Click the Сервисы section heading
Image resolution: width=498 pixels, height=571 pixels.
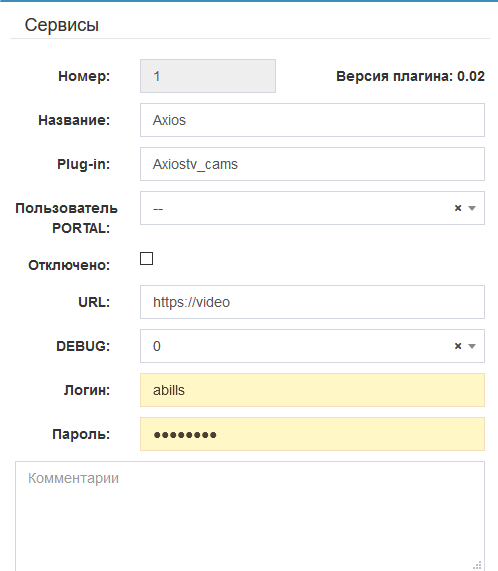tap(62, 25)
